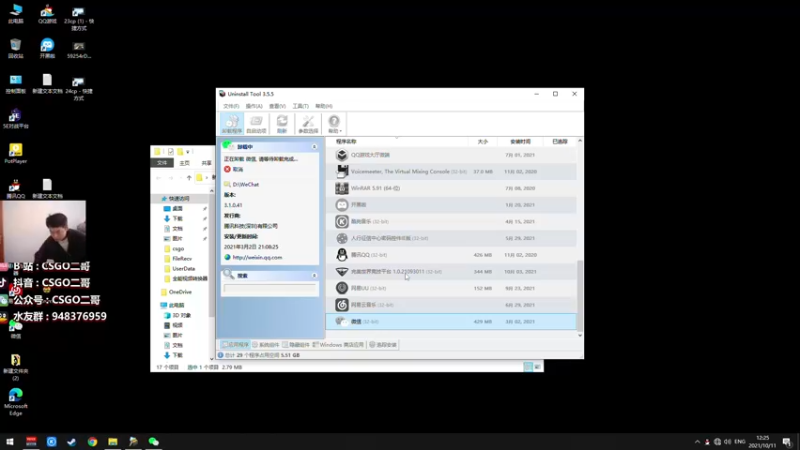Click the search input field in Uninstall Tool
This screenshot has width=800, height=450.
coord(269,288)
